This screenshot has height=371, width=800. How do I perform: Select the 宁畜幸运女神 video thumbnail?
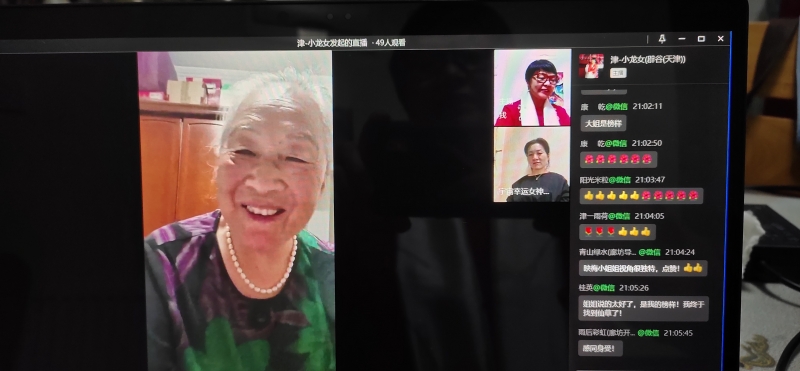pos(531,164)
